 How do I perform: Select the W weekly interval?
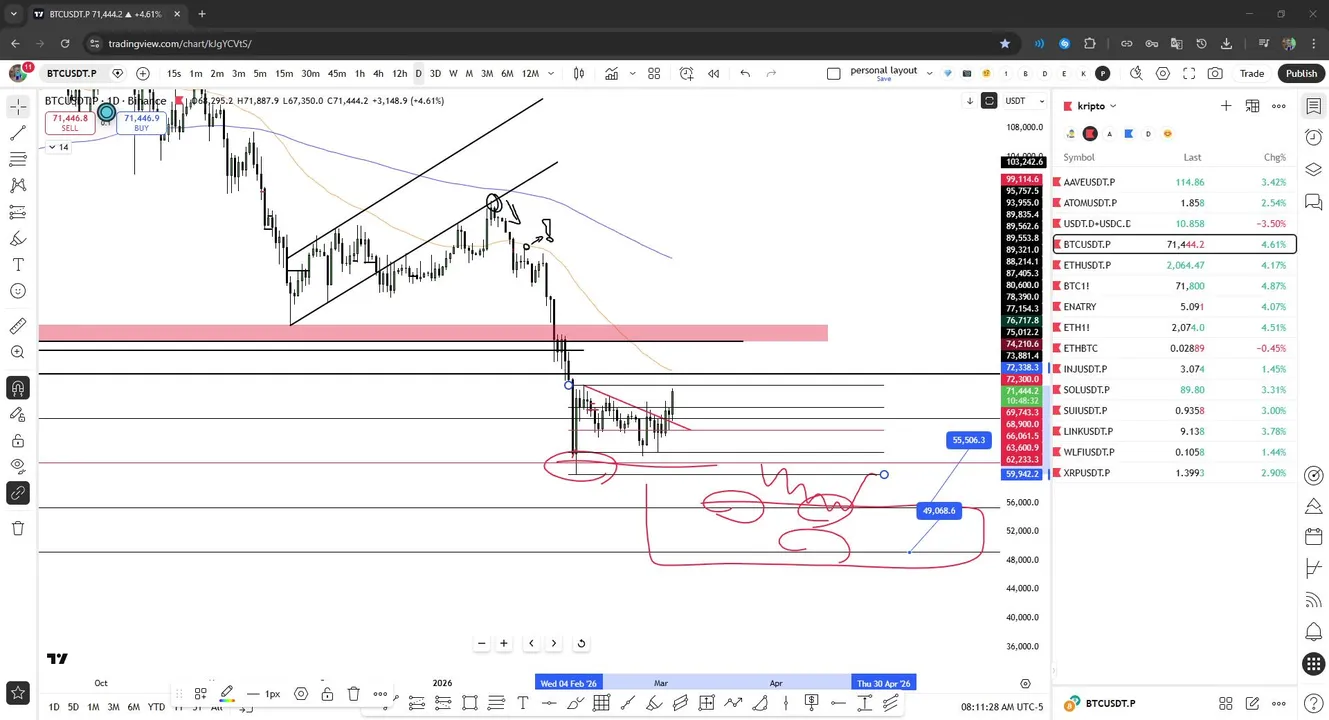[453, 73]
